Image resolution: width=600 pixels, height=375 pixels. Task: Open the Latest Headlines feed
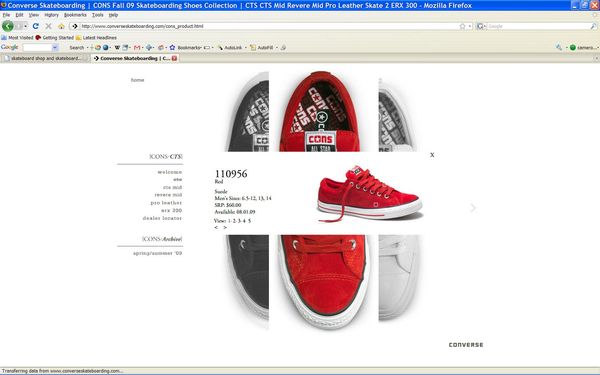pyautogui.click(x=96, y=38)
